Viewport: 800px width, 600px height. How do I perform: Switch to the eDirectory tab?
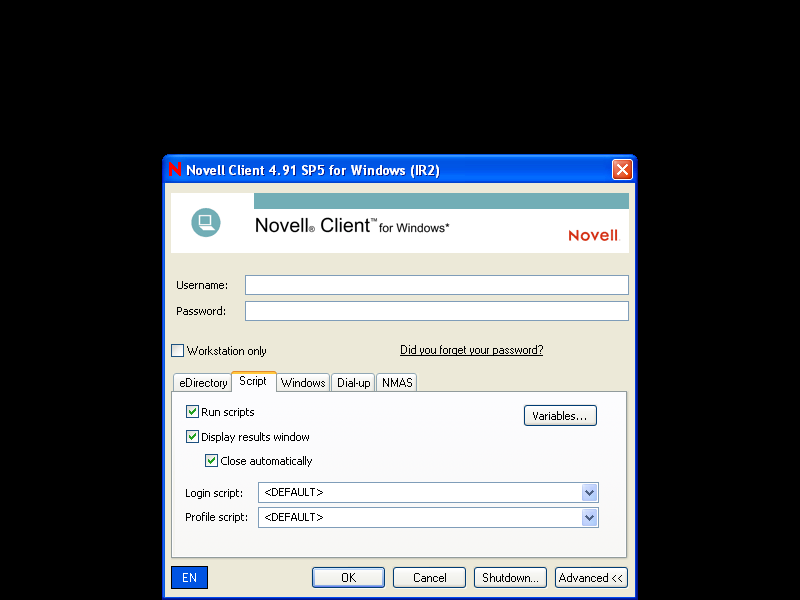pos(203,383)
